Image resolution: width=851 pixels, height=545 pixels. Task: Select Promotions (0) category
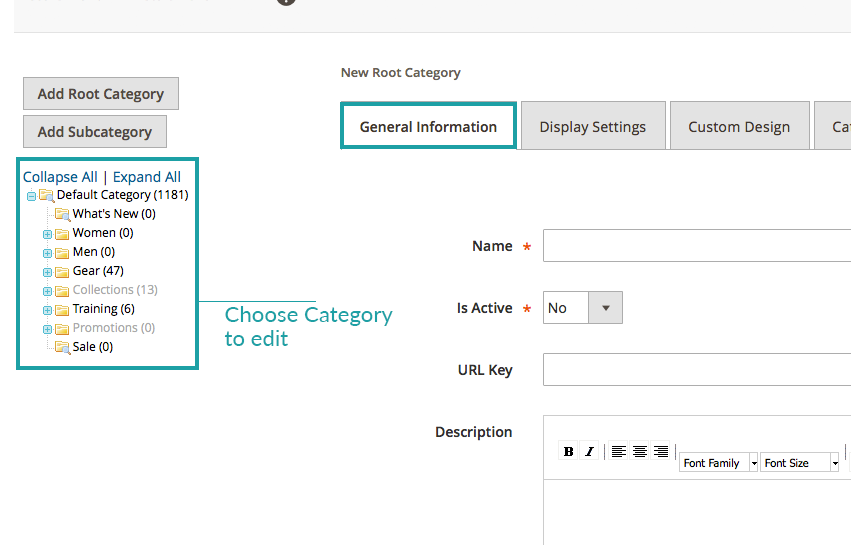(x=114, y=328)
